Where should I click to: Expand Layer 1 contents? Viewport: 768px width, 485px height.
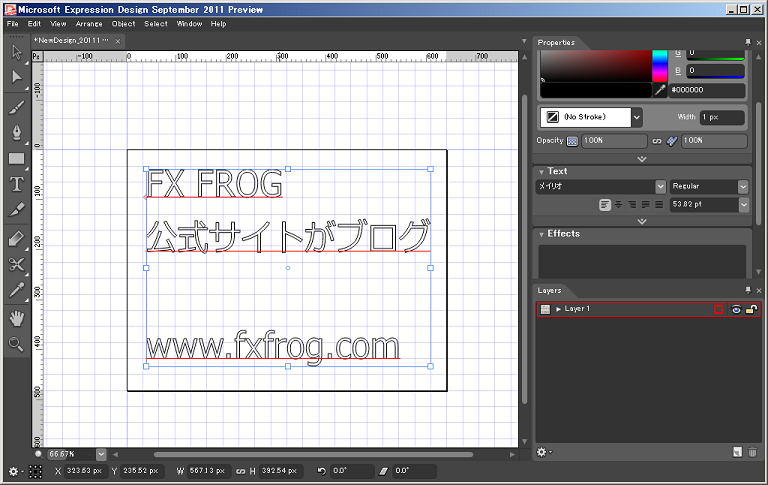[x=558, y=310]
